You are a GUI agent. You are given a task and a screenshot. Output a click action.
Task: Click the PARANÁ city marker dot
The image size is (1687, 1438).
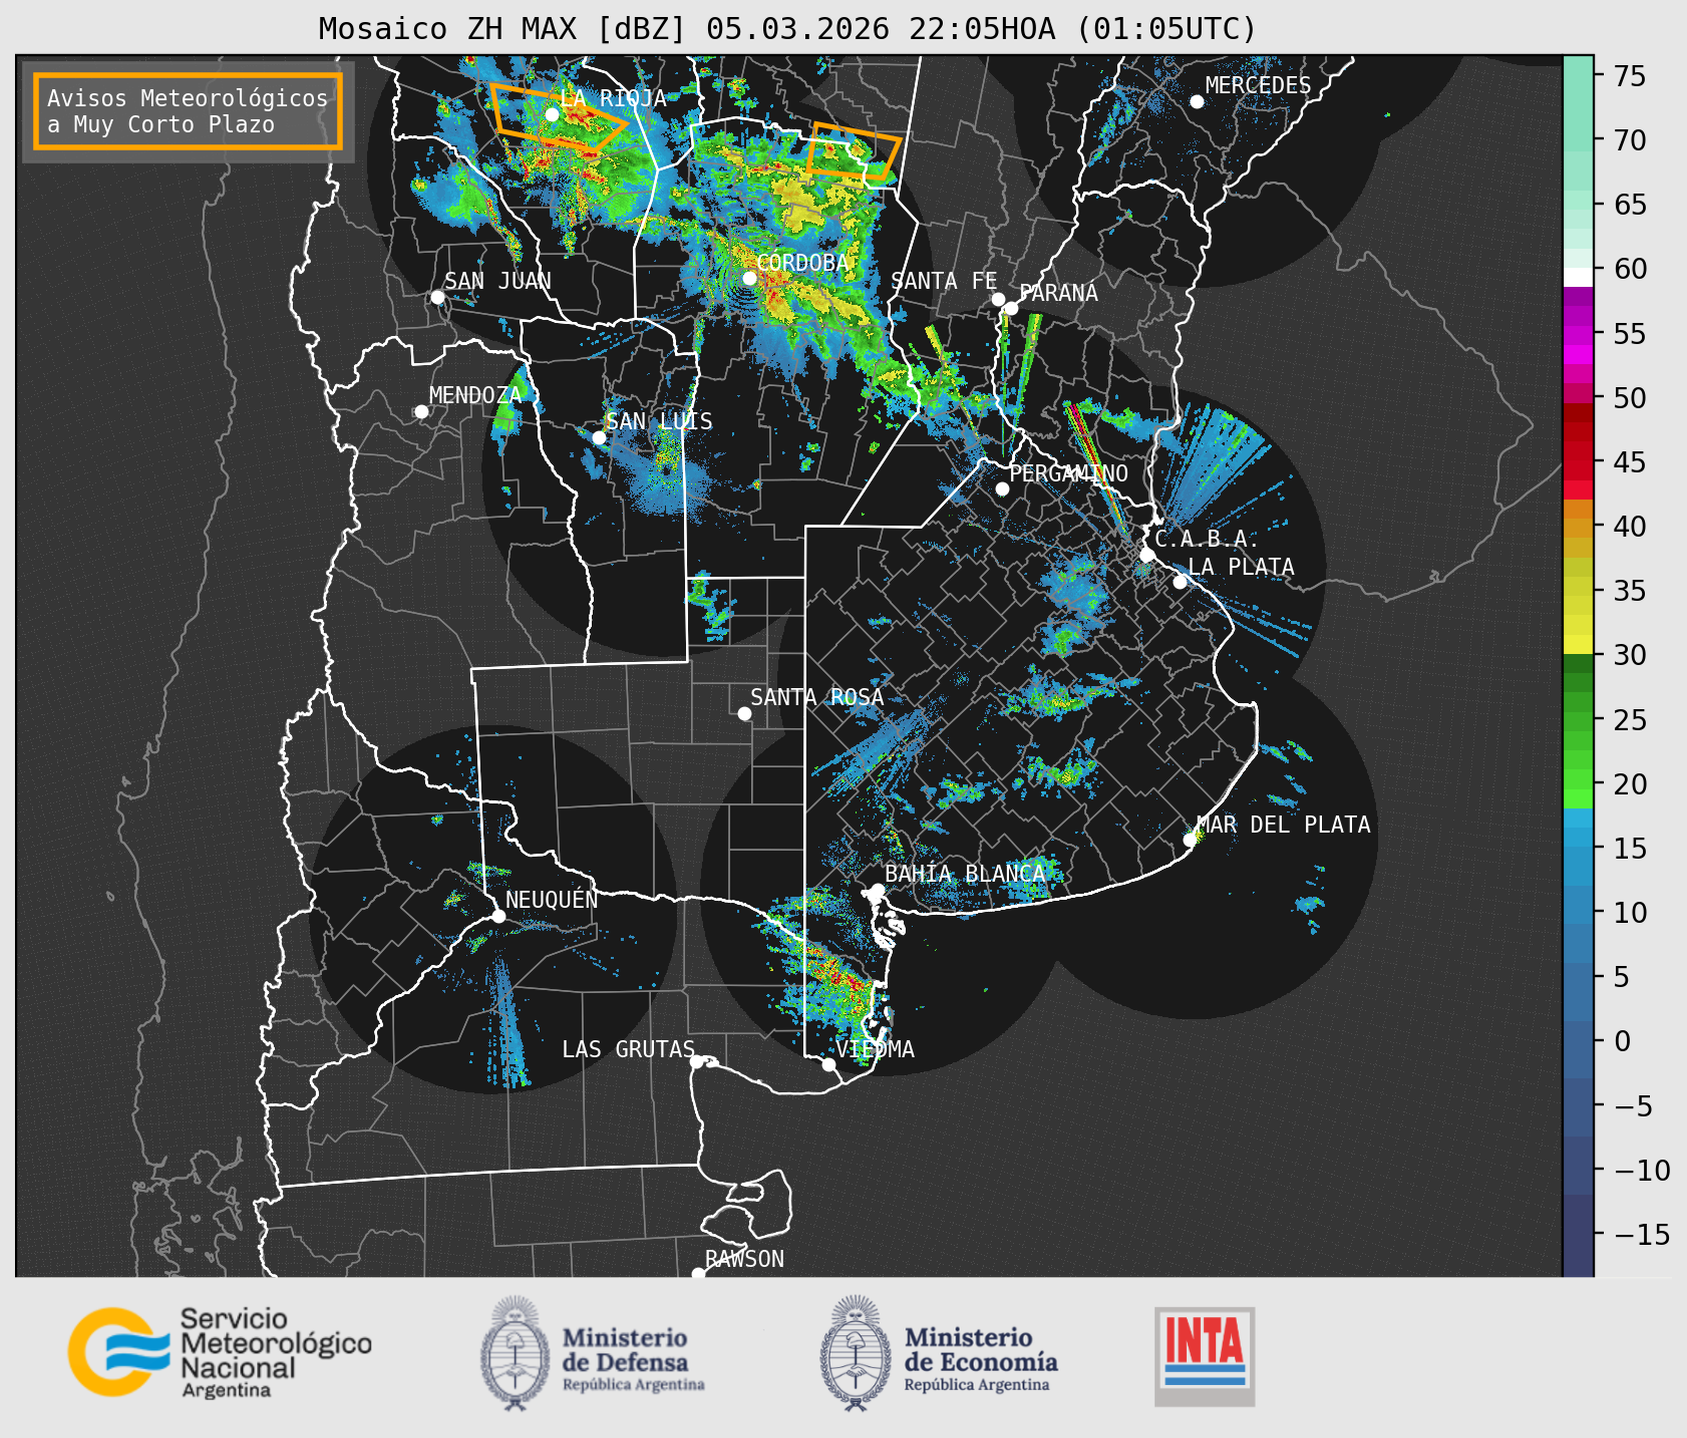[x=1011, y=308]
